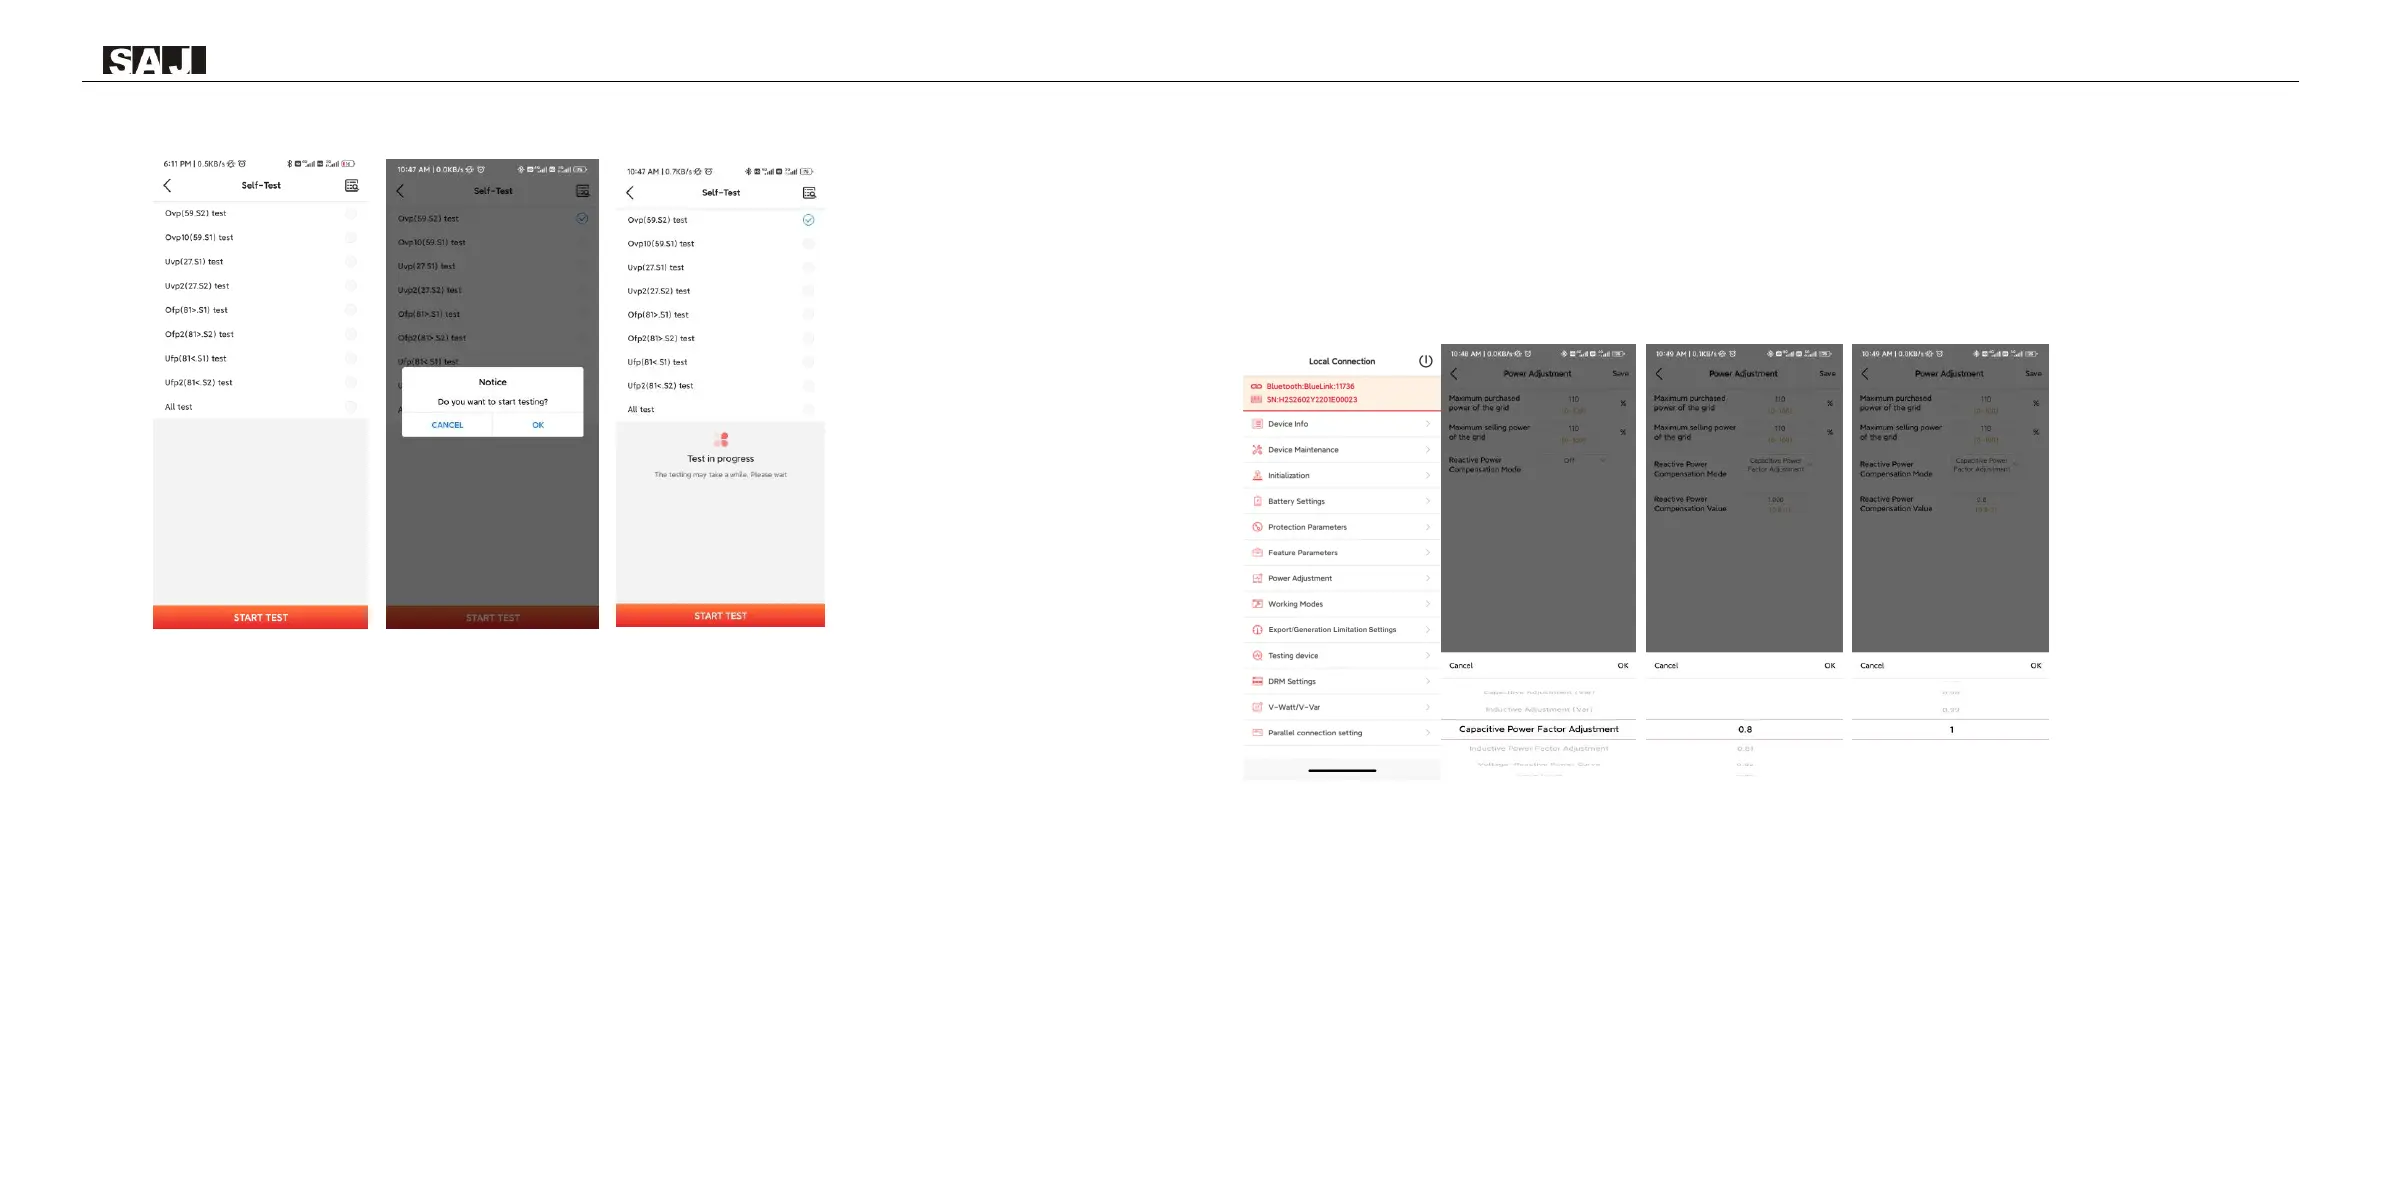Tap the link icon beside Bluetooth:BlueLink:11736

1257,386
